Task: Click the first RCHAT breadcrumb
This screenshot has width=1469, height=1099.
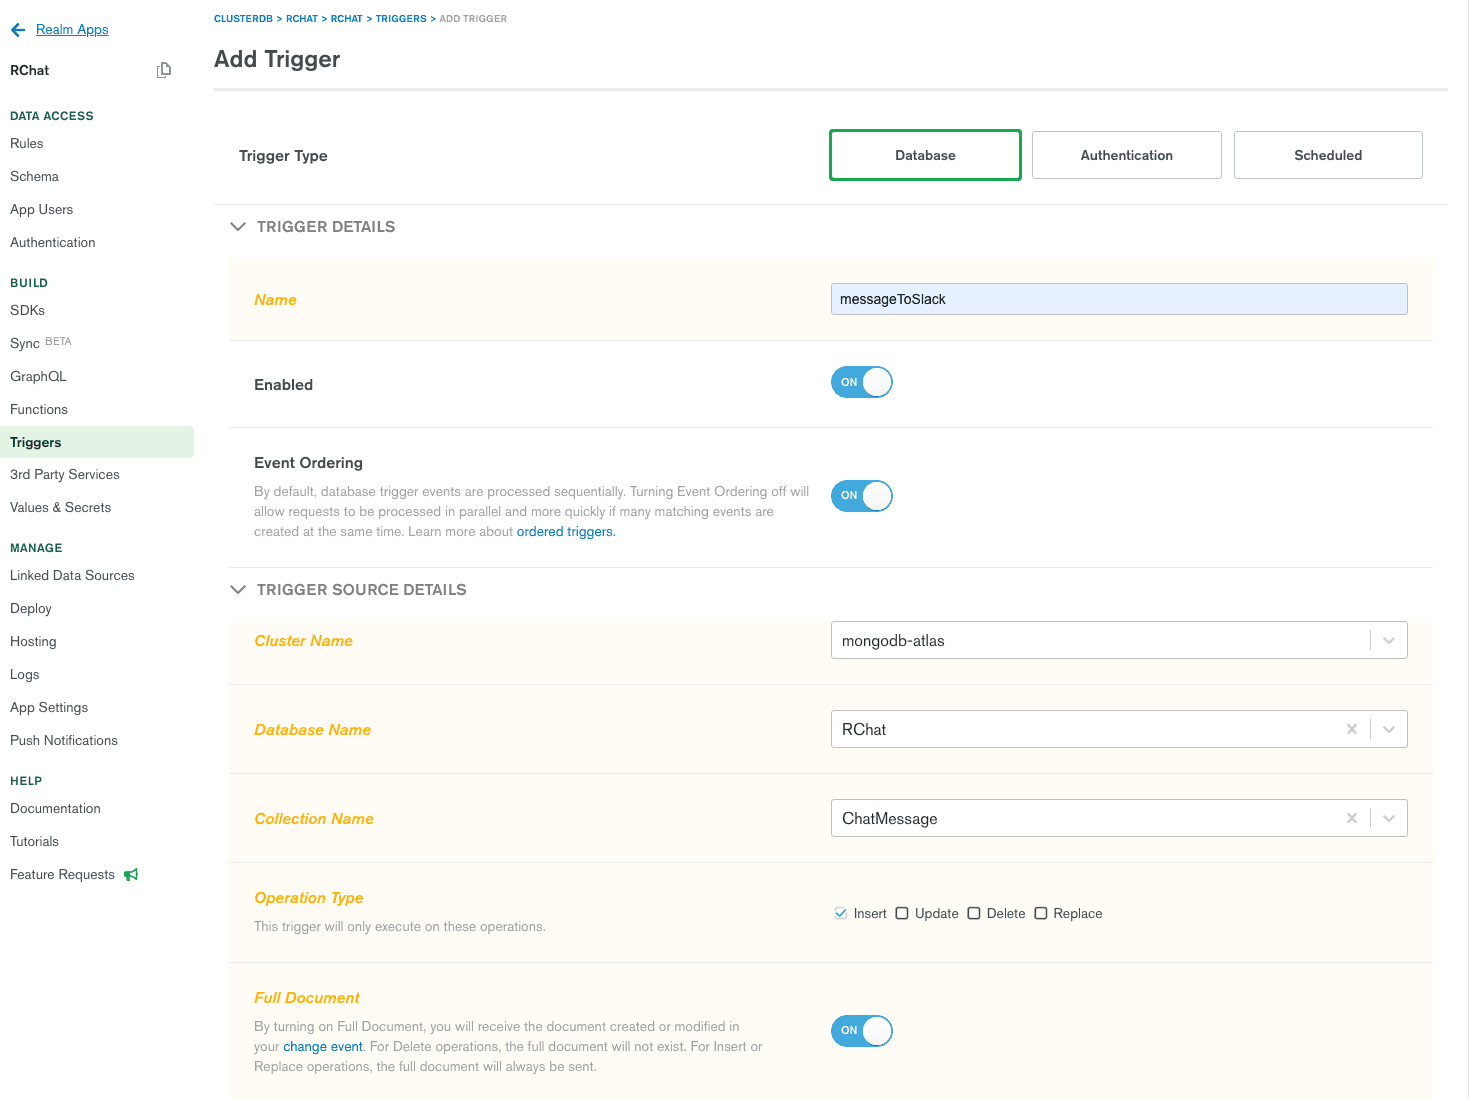Action: coord(302,19)
